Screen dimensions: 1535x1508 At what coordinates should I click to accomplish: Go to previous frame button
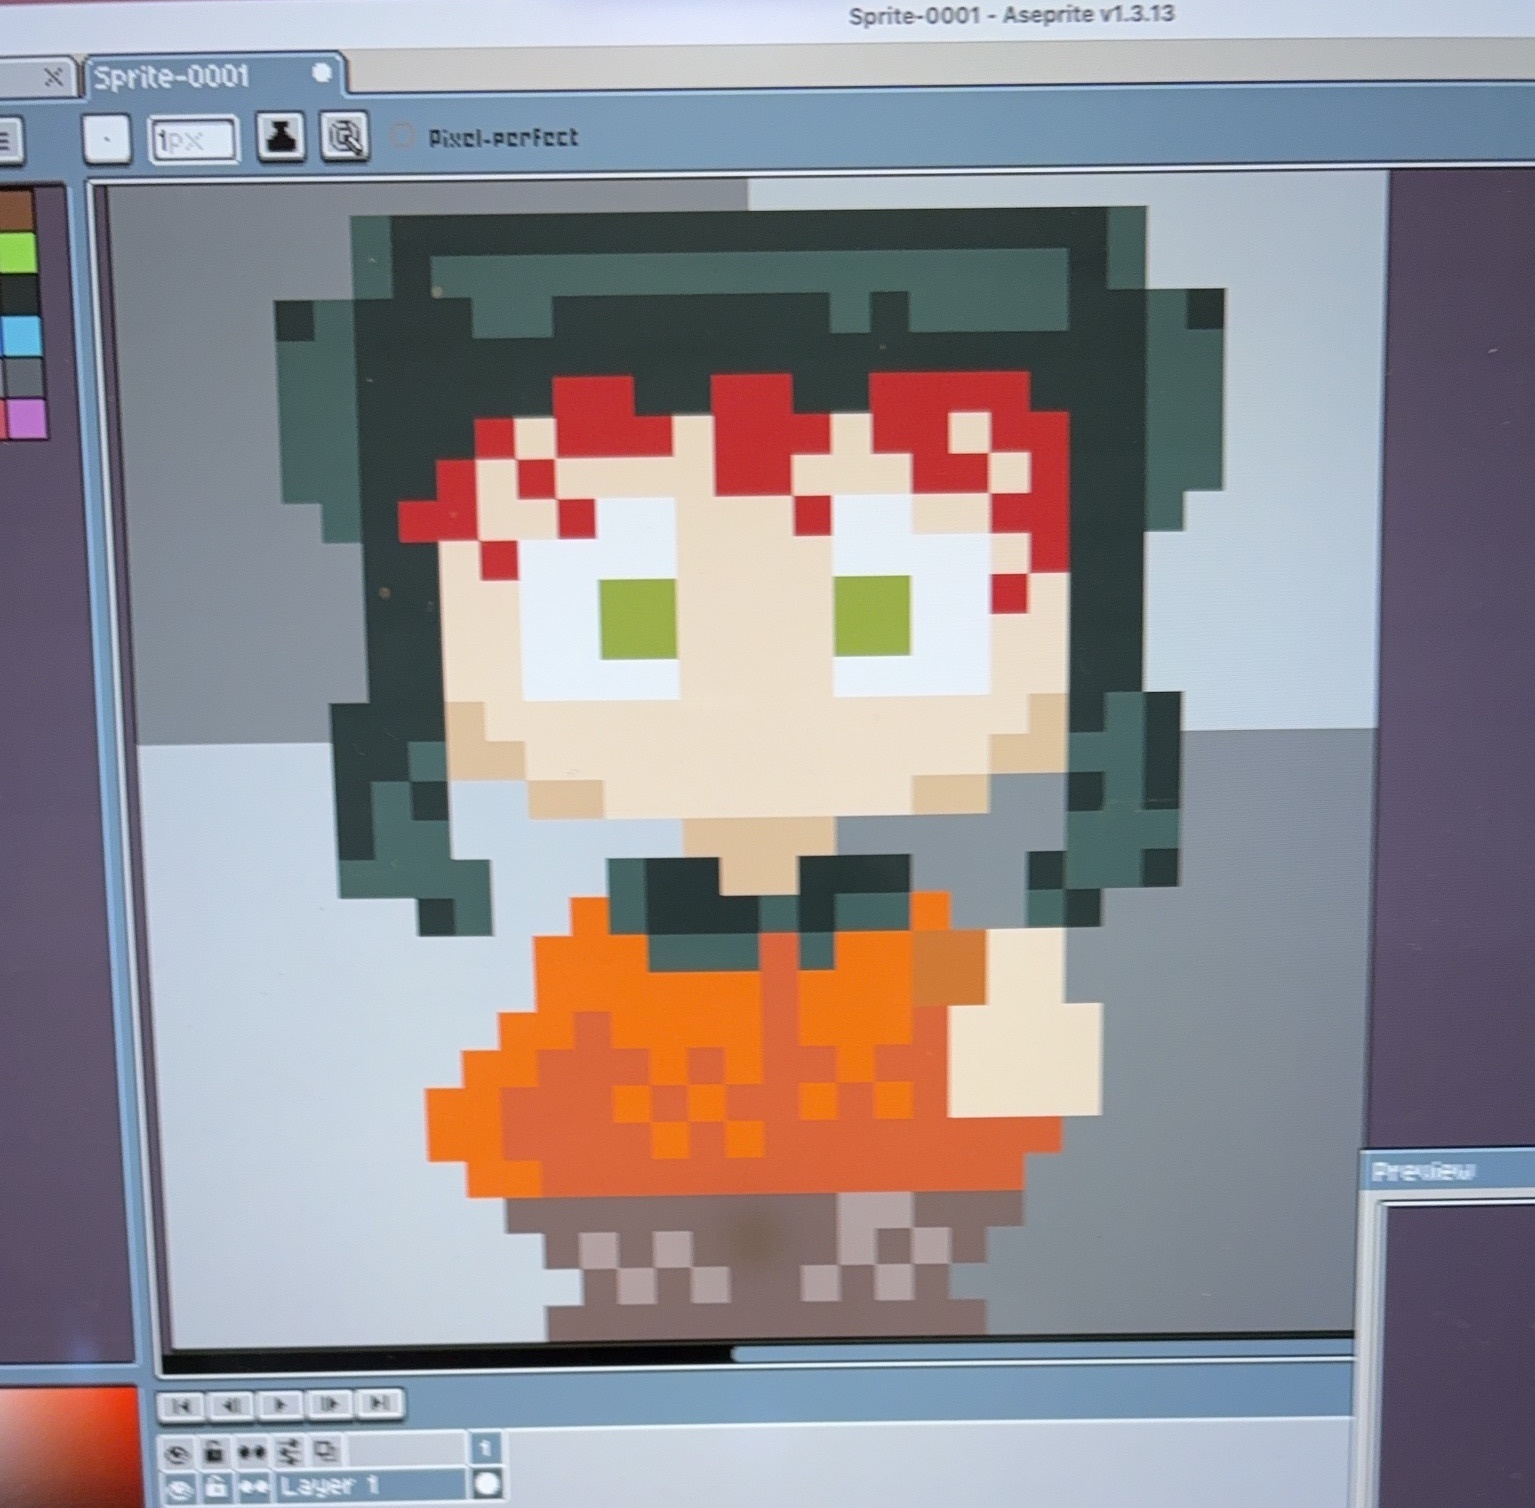pos(231,1406)
